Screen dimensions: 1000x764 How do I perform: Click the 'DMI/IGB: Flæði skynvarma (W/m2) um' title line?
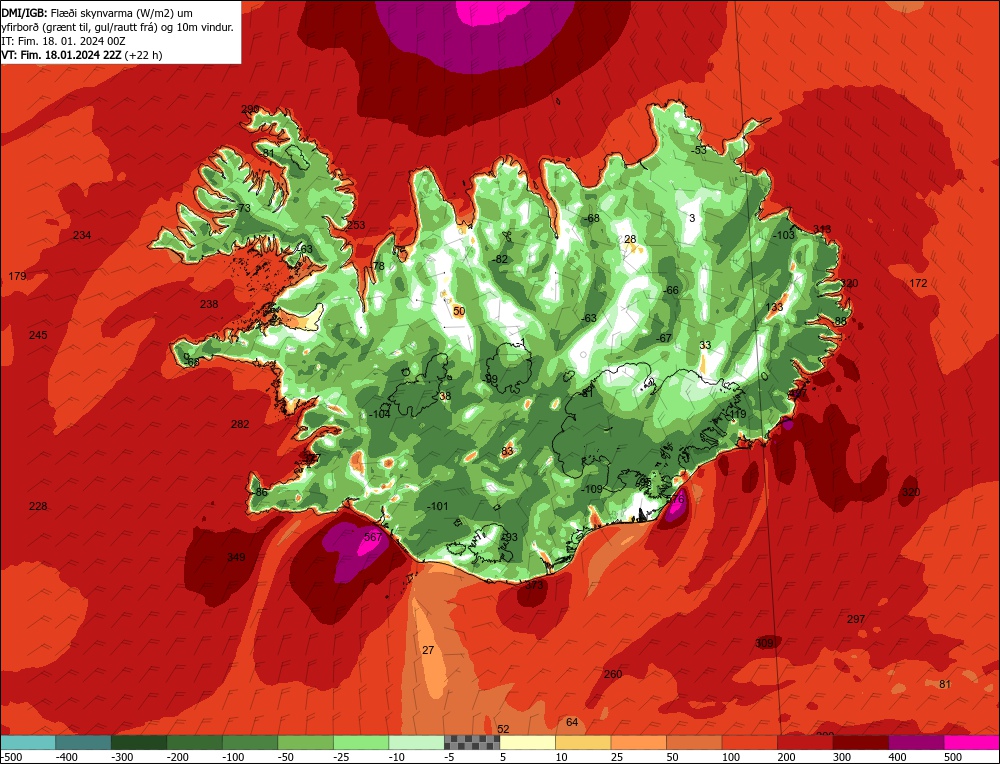click(x=97, y=13)
